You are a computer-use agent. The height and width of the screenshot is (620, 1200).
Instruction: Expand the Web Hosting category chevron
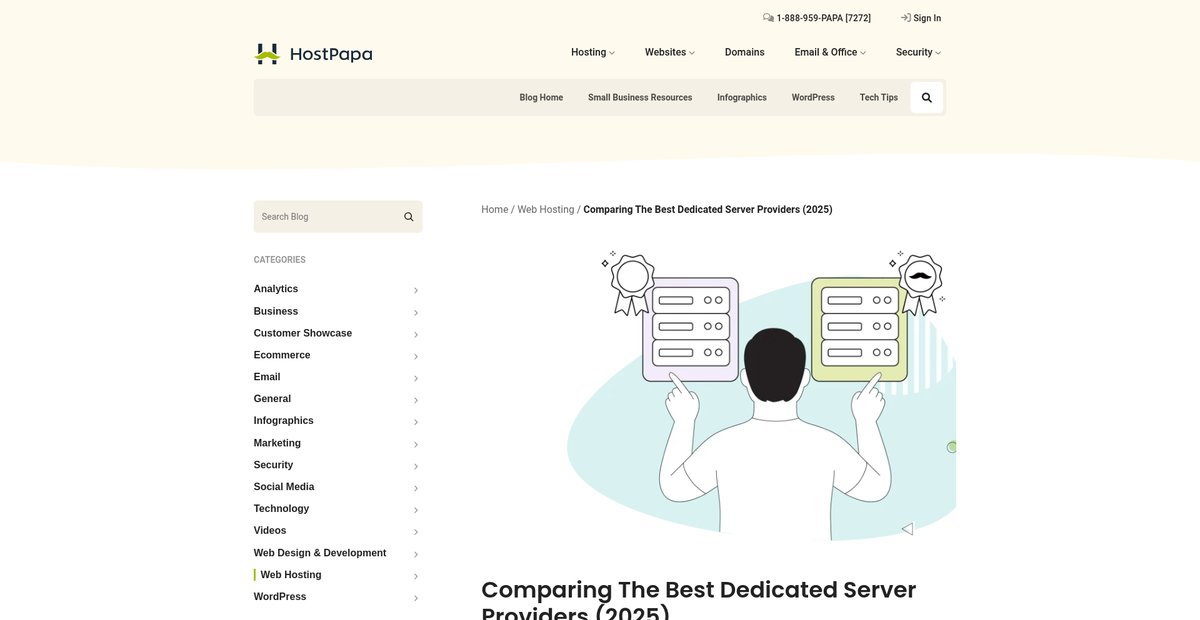point(416,576)
